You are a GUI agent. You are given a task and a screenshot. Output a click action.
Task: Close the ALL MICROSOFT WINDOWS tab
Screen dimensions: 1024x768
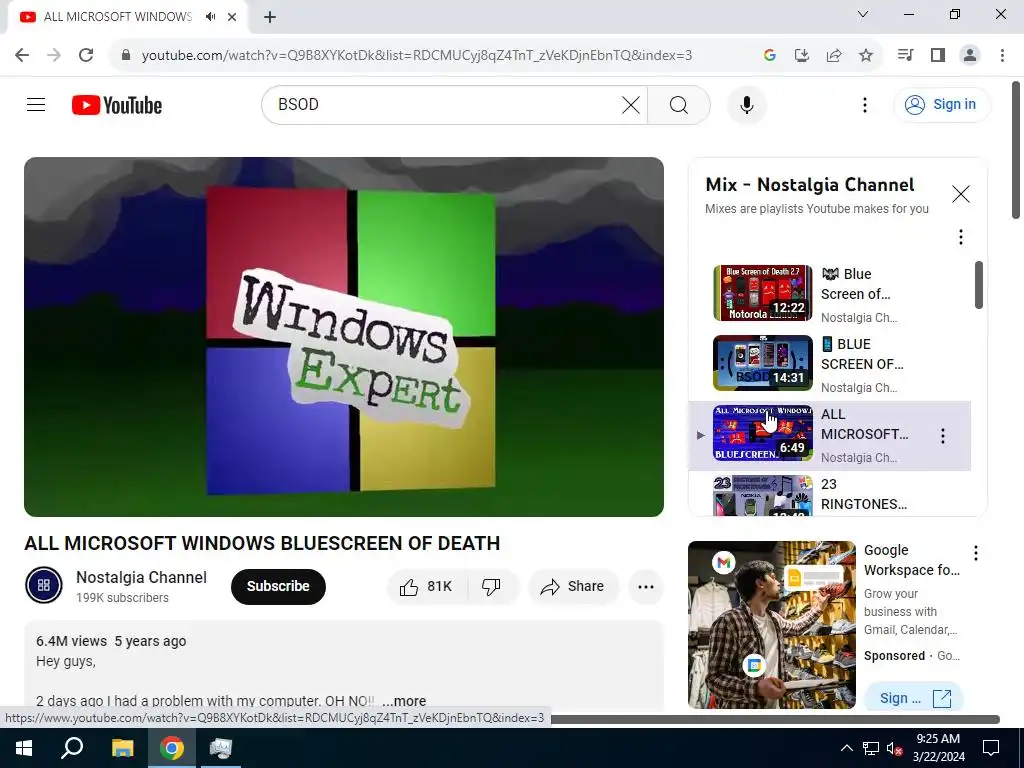tap(232, 17)
